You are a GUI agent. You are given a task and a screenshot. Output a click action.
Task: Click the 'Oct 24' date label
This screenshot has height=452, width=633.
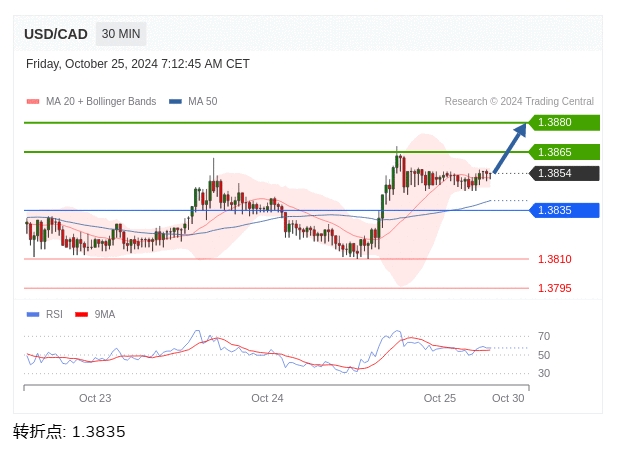click(267, 398)
